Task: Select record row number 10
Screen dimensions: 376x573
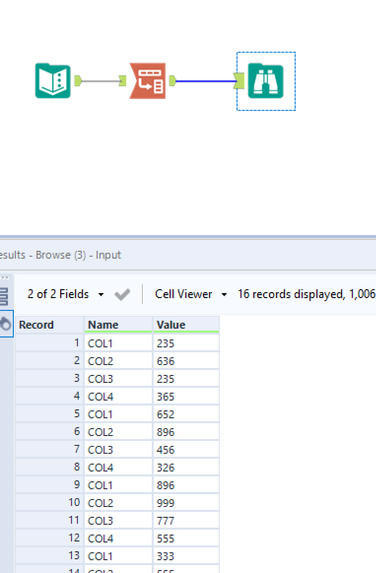Action: [x=50, y=503]
